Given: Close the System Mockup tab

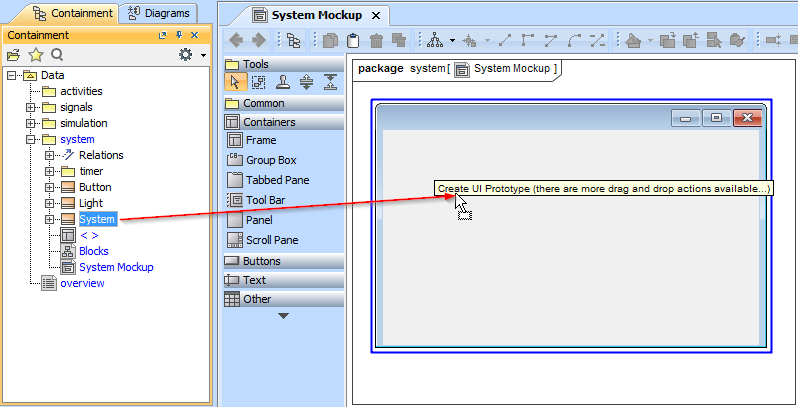Looking at the screenshot, I should [376, 16].
